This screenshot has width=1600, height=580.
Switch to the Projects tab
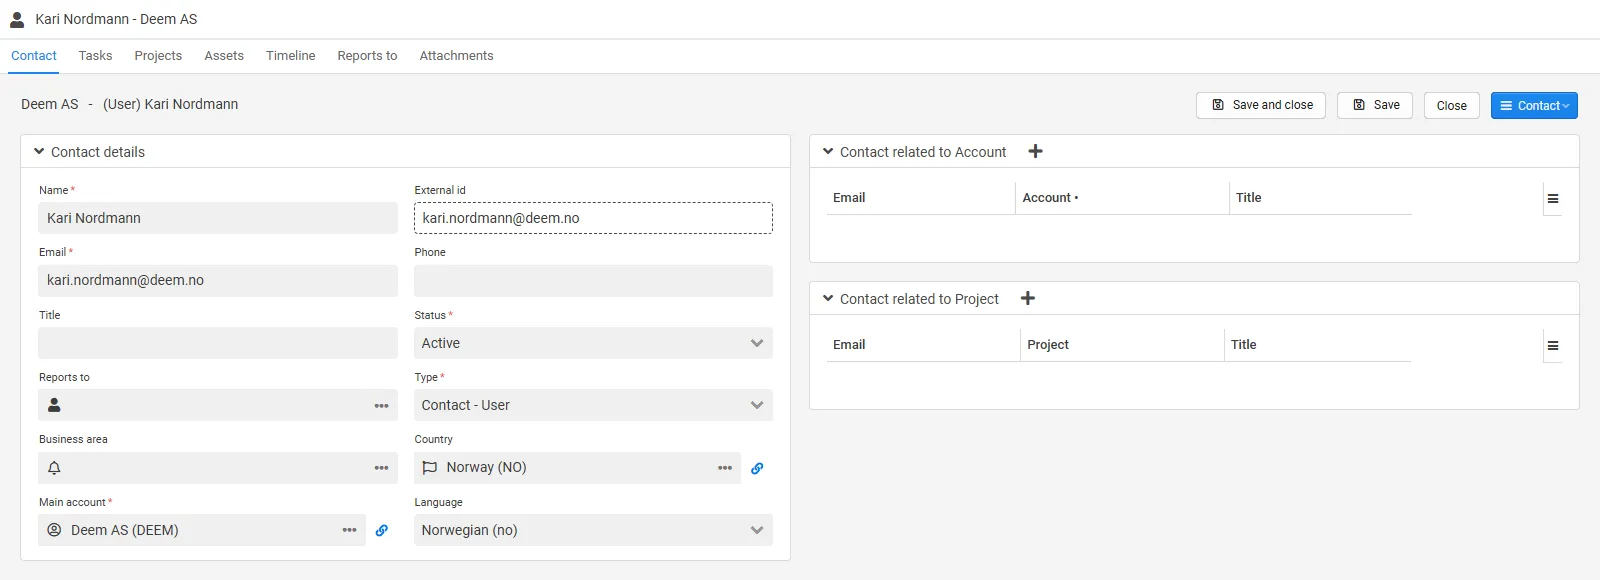pyautogui.click(x=158, y=56)
